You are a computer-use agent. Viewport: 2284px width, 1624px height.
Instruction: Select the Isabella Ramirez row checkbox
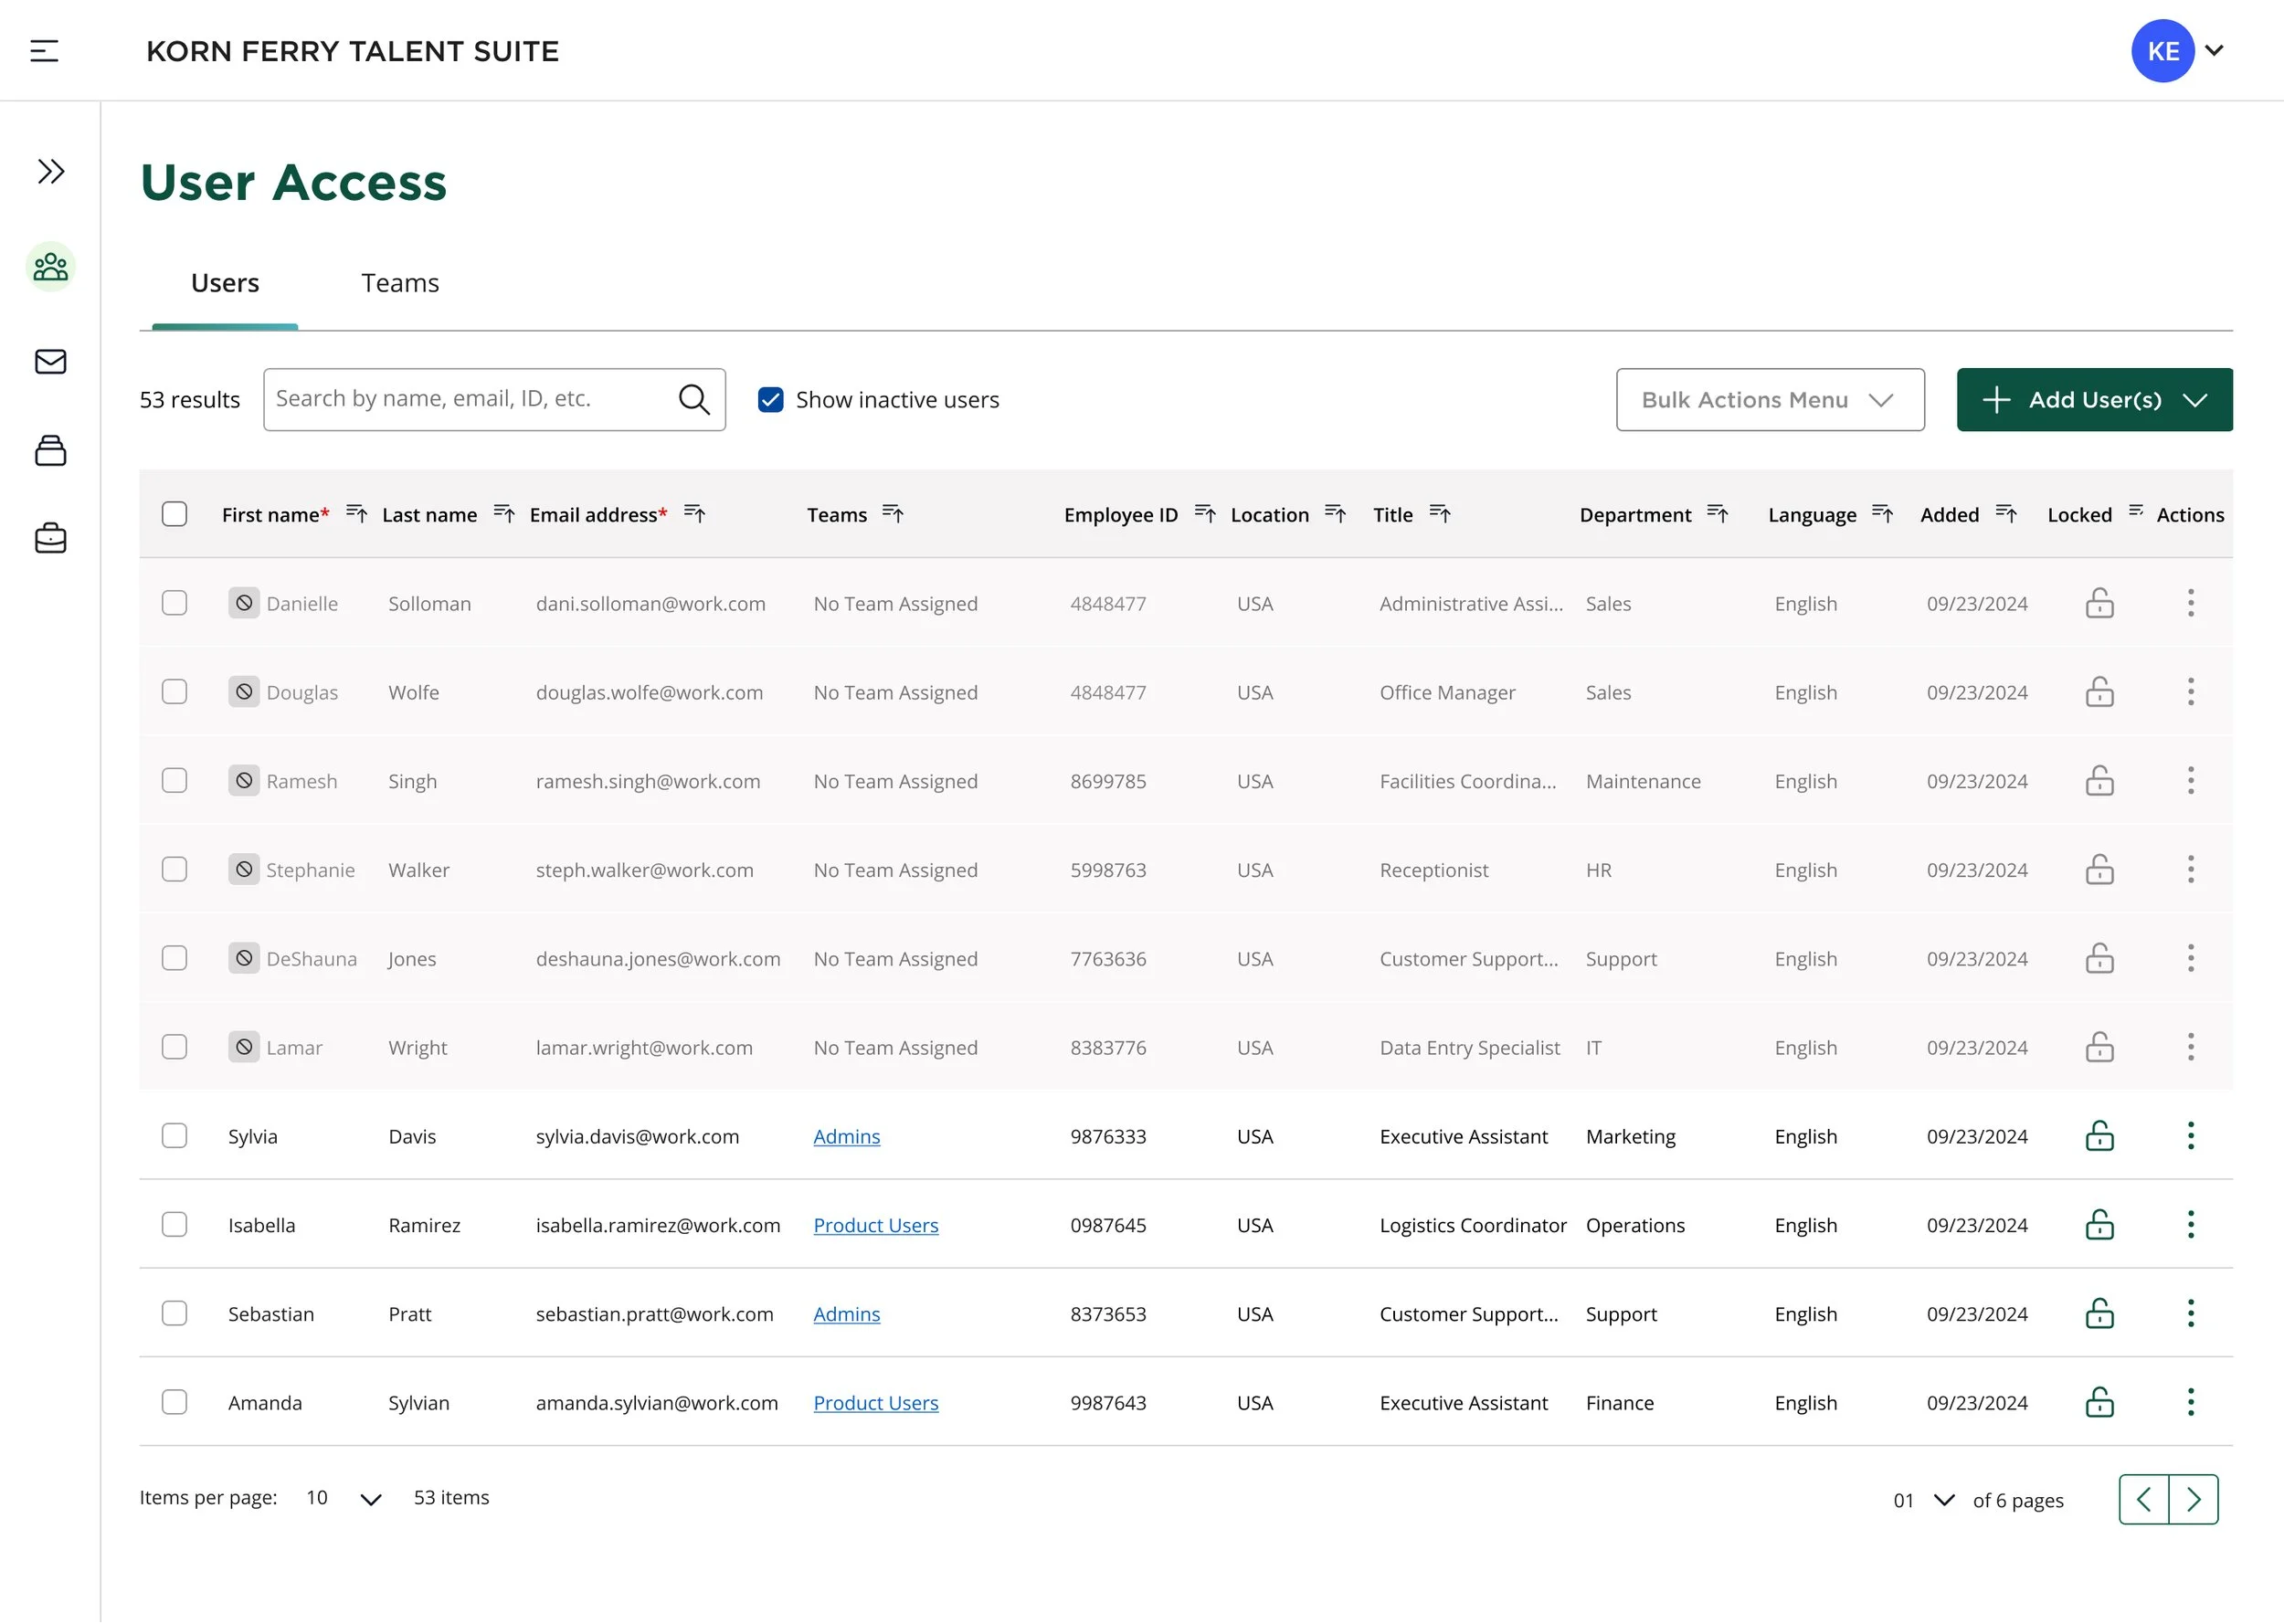coord(175,1226)
